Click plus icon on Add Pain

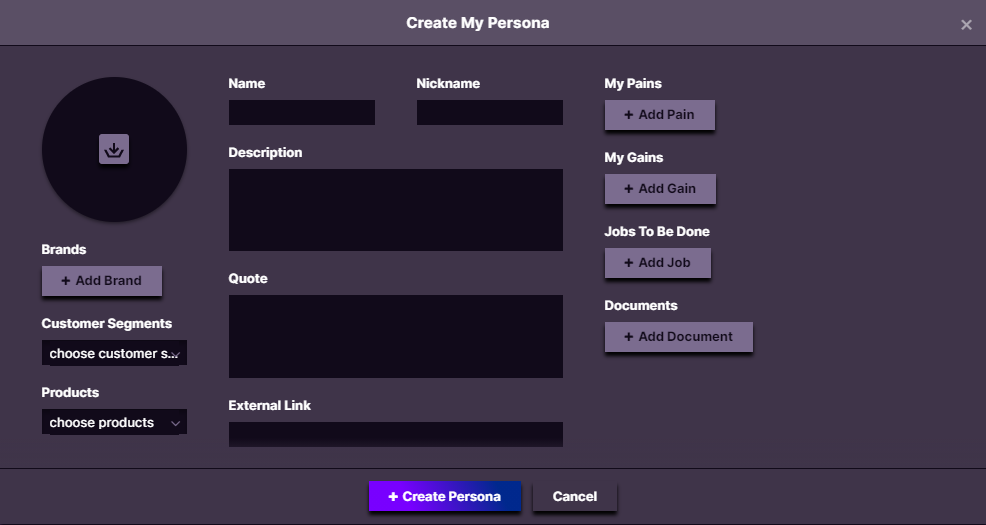tap(628, 115)
